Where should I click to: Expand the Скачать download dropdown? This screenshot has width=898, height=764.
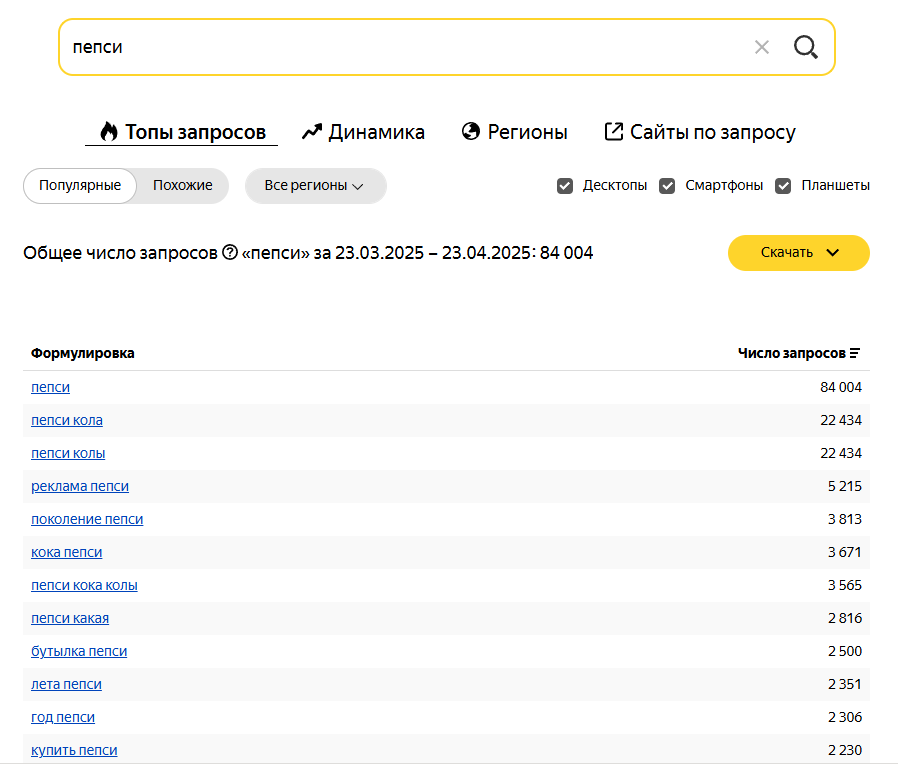[x=798, y=253]
